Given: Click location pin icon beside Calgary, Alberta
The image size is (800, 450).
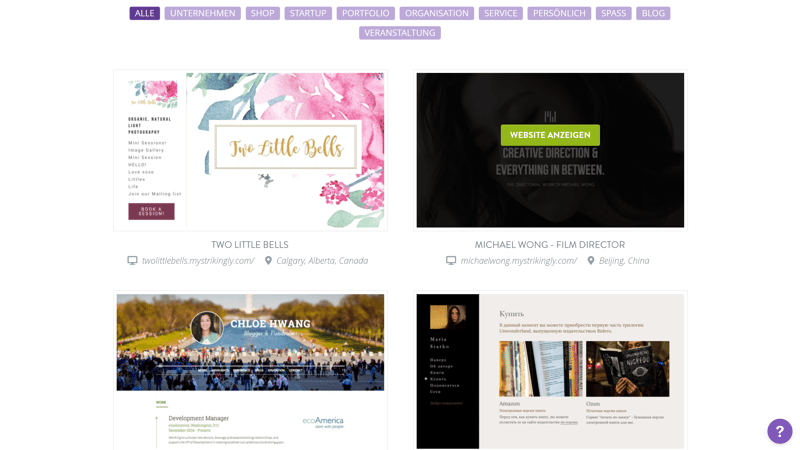Looking at the screenshot, I should click(268, 261).
